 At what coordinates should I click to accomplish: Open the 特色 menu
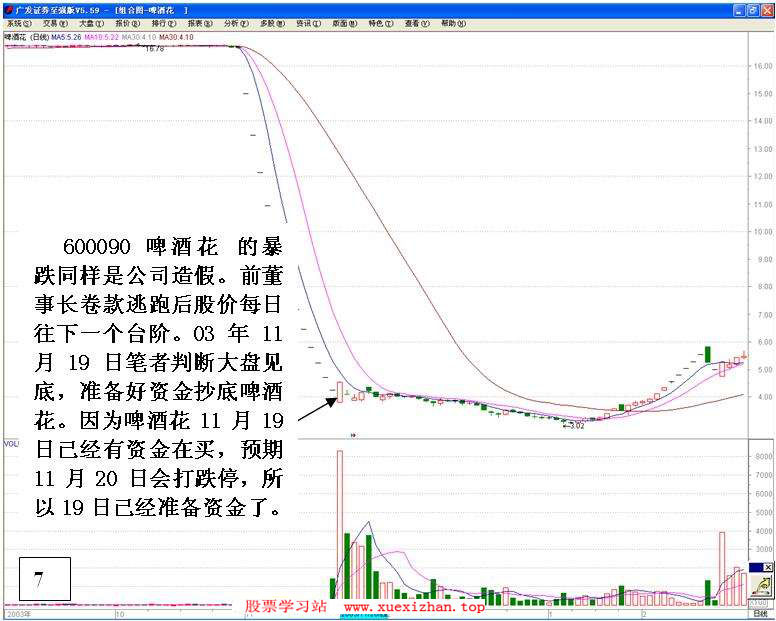coord(381,23)
